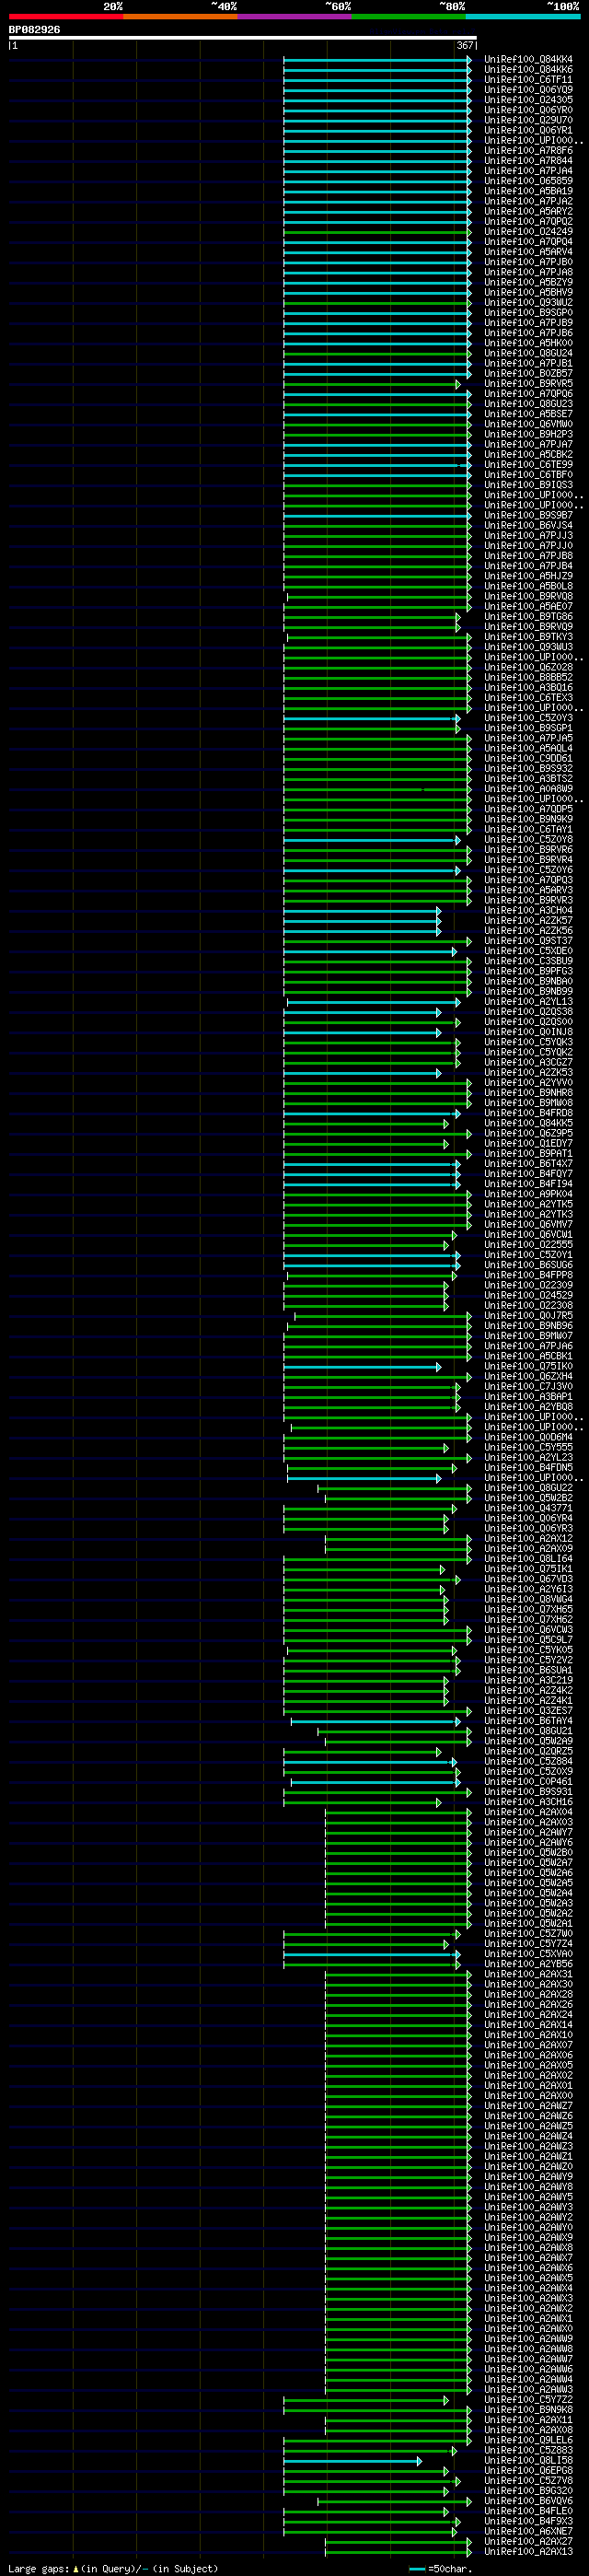Select hit label UniRef100_C5XDE0

(x=528, y=950)
